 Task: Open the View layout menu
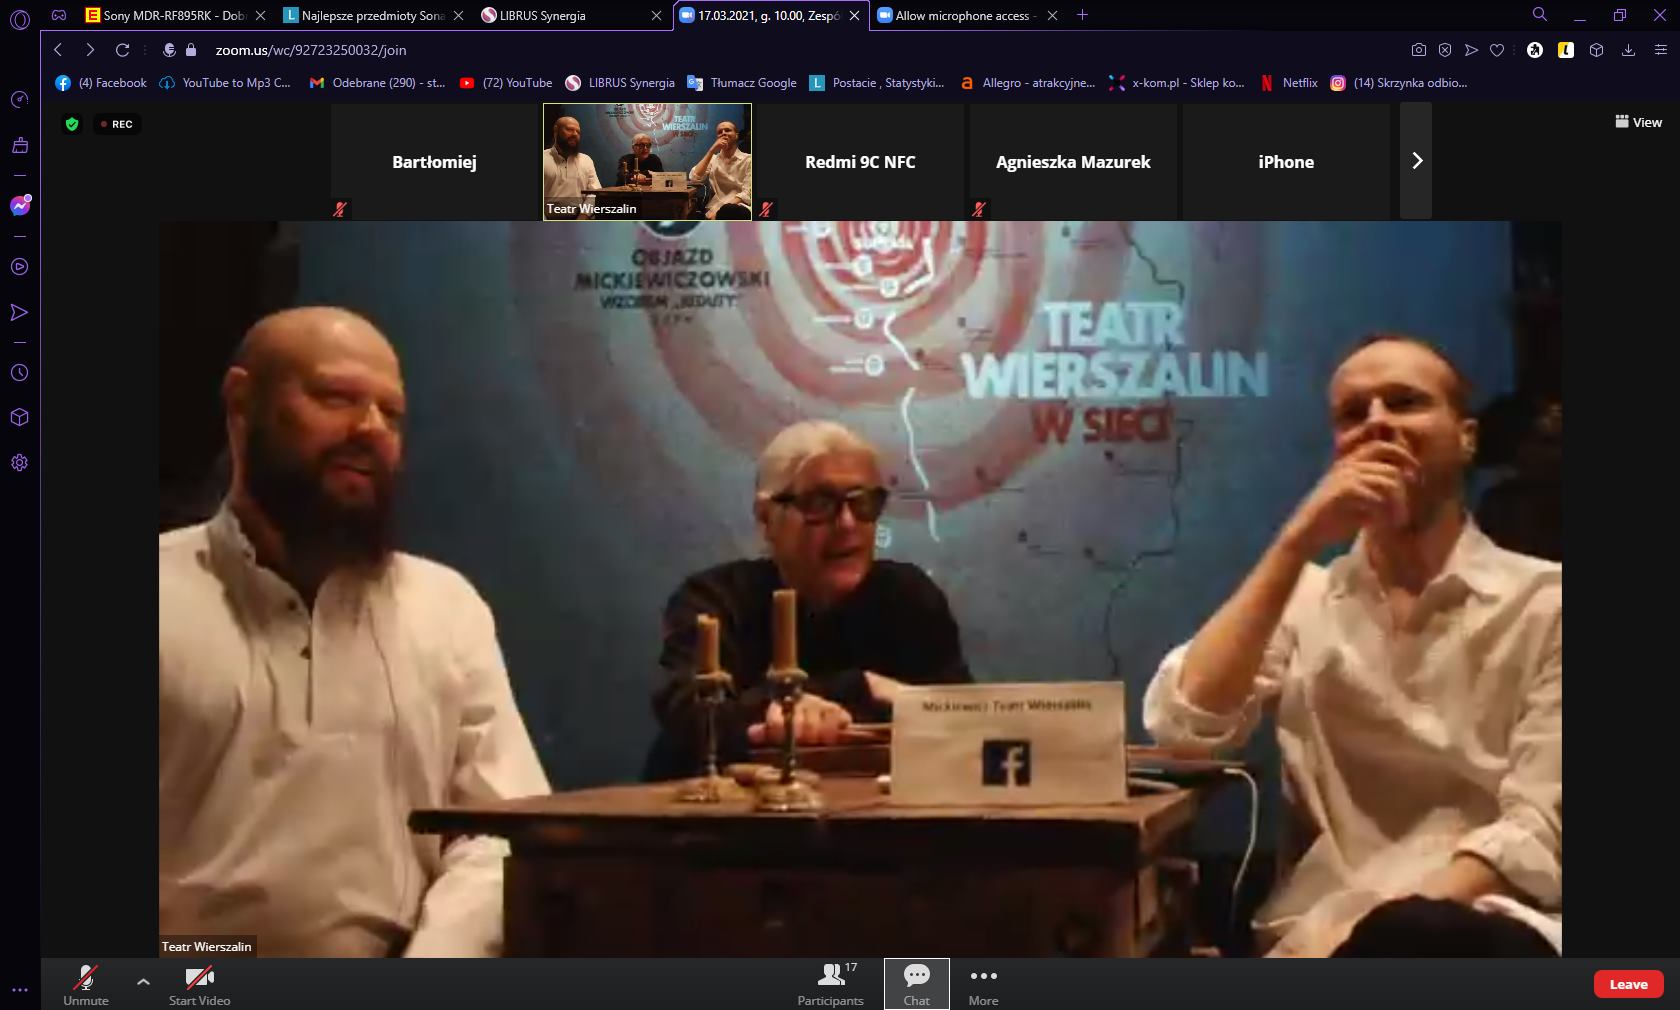(x=1638, y=122)
